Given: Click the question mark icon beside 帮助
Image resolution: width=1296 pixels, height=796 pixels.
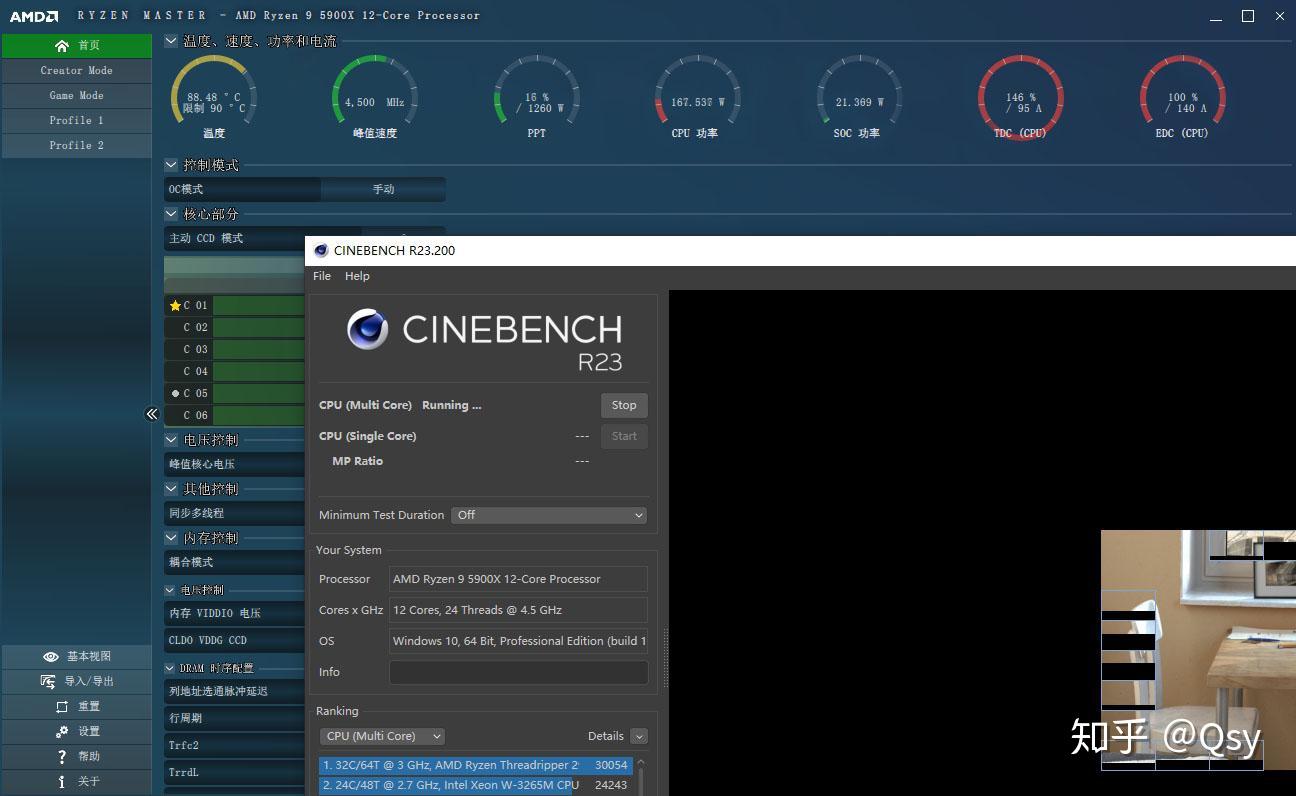Looking at the screenshot, I should [x=62, y=757].
